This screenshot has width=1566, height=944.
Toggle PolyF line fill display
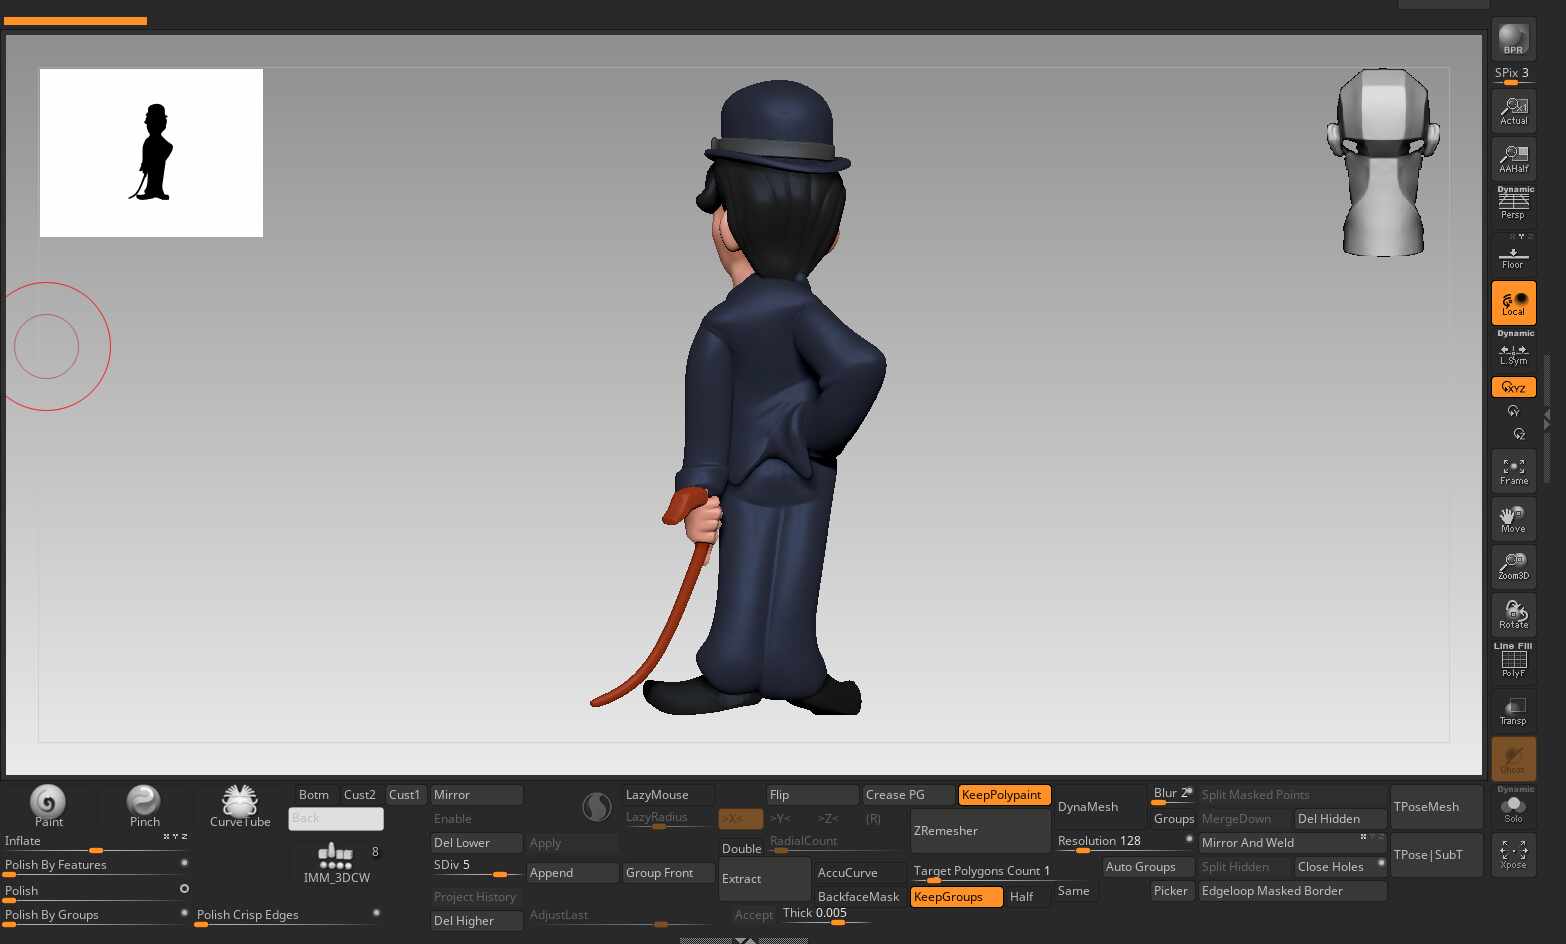tap(1513, 662)
